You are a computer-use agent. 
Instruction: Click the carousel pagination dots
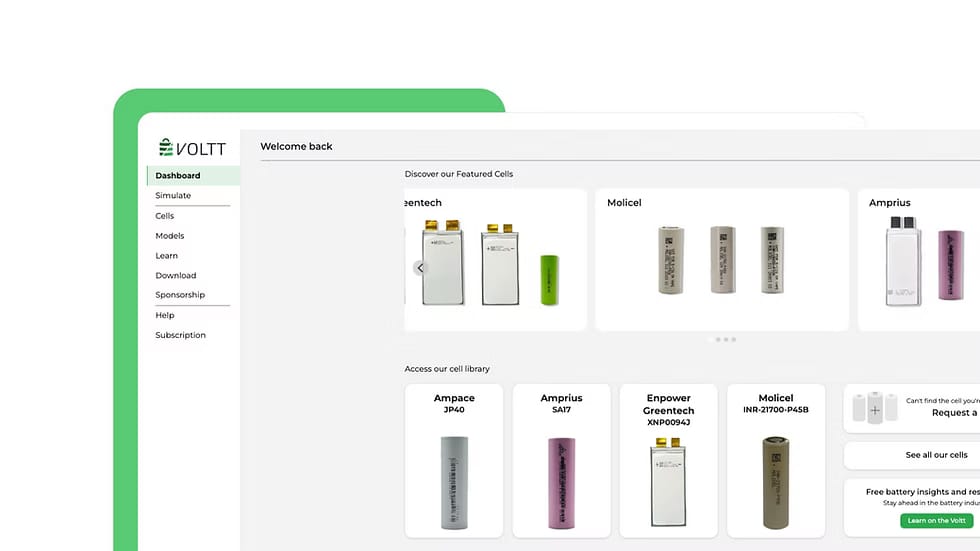[x=722, y=340]
